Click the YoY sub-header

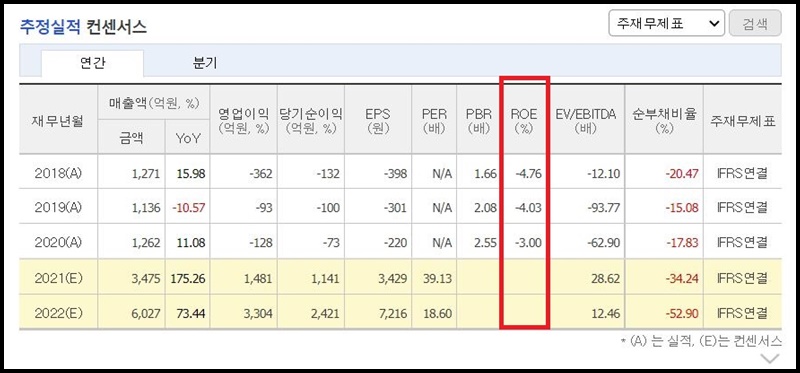point(188,138)
